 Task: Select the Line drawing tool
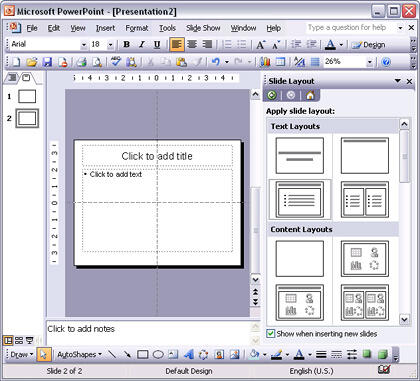tap(113, 354)
